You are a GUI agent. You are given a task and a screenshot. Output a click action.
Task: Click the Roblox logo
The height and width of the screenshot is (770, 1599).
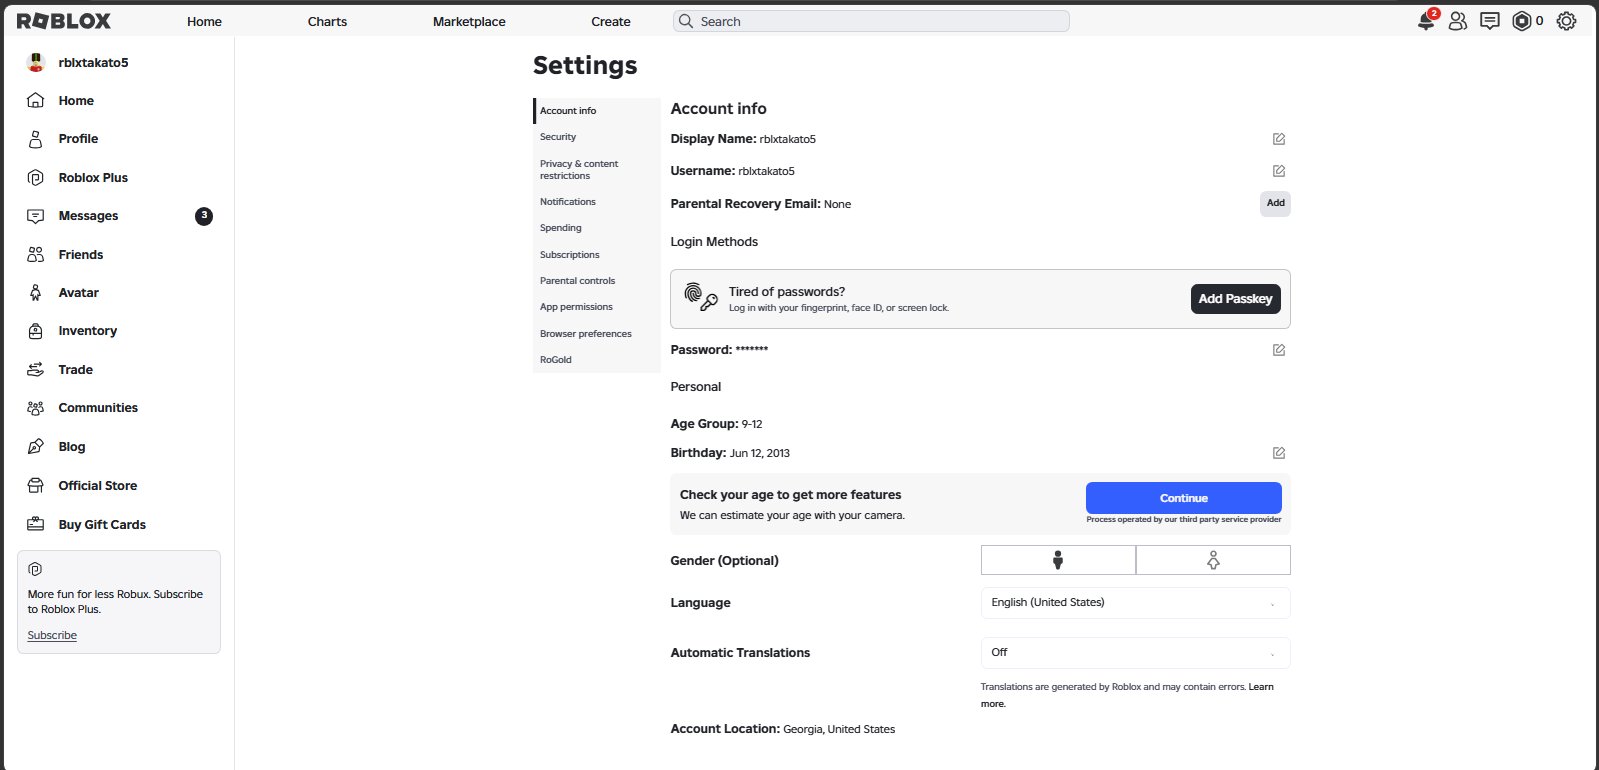click(x=64, y=21)
